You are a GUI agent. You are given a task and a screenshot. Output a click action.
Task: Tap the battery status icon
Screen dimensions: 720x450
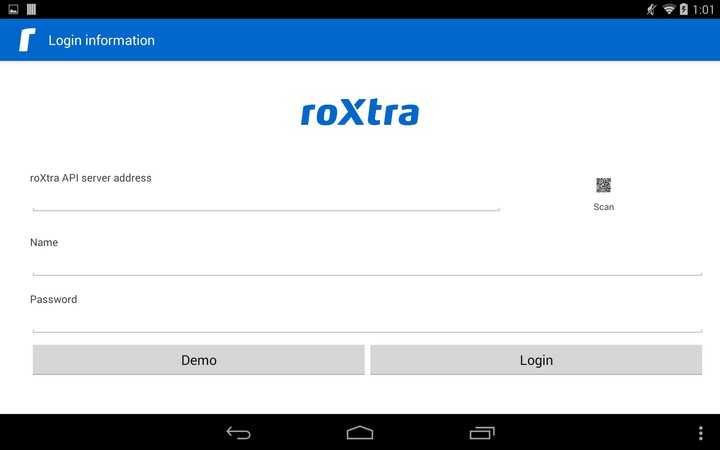point(684,9)
